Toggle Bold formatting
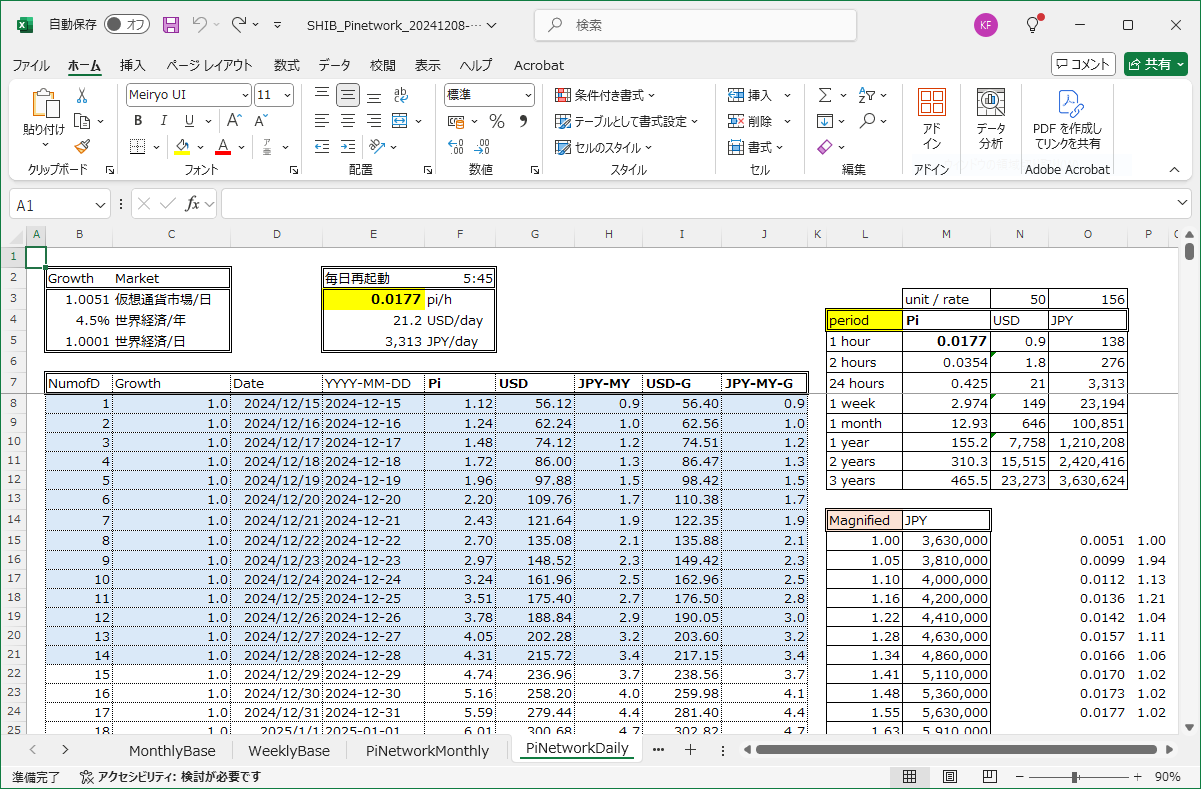The height and width of the screenshot is (789, 1201). click(x=138, y=121)
